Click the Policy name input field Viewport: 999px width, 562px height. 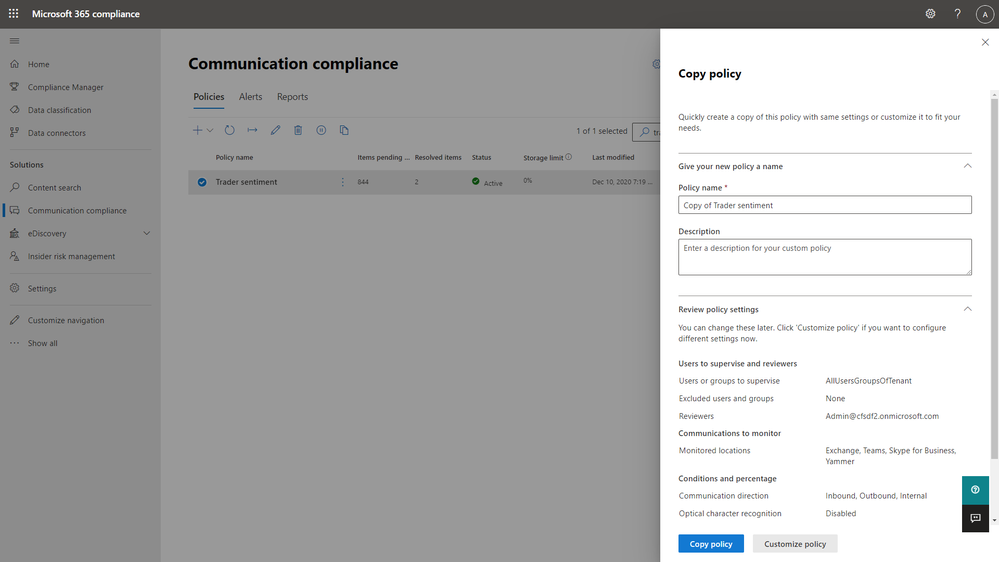[824, 205]
